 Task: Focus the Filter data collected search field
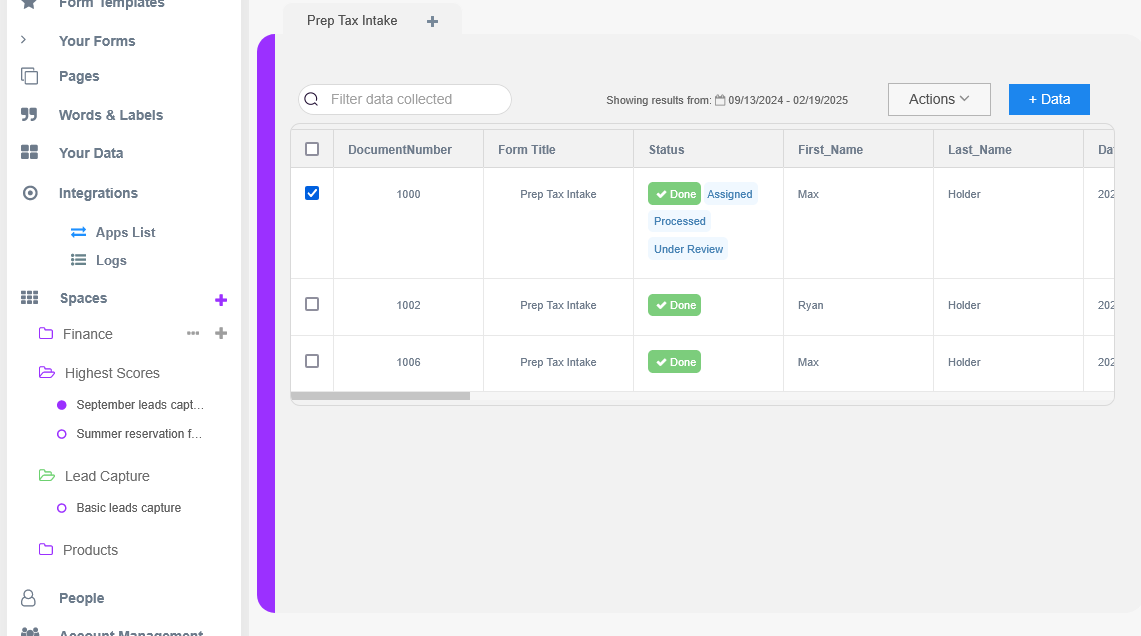[x=415, y=99]
